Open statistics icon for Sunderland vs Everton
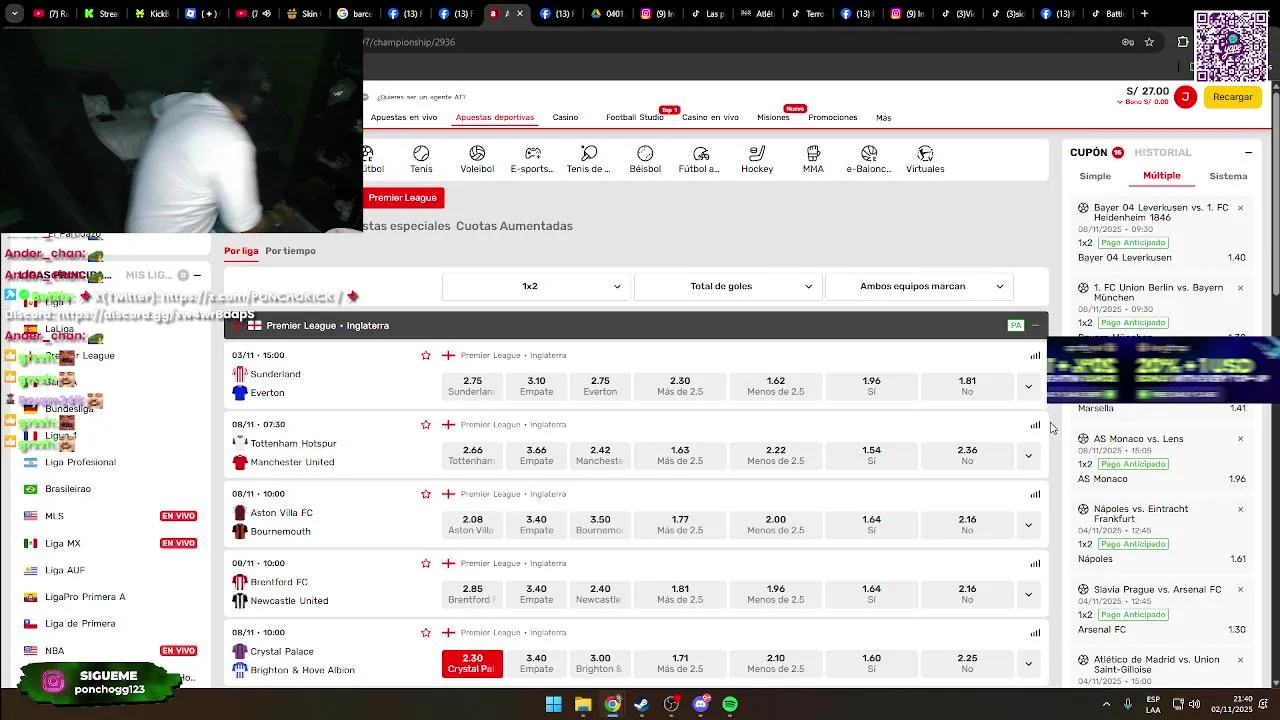This screenshot has height=720, width=1280. click(x=1035, y=355)
